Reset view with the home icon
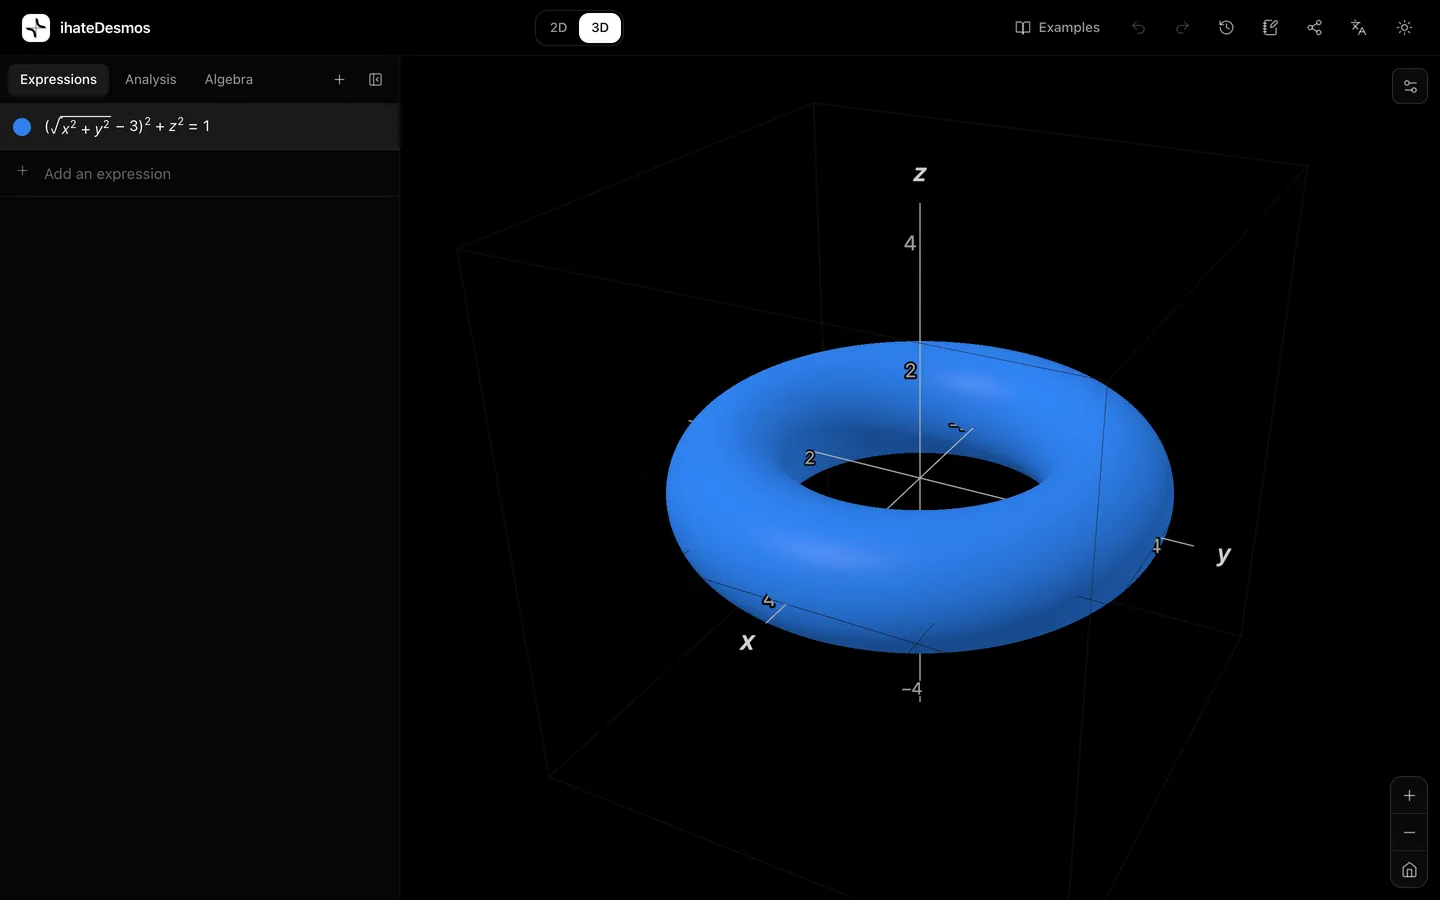Image resolution: width=1440 pixels, height=900 pixels. pyautogui.click(x=1409, y=870)
